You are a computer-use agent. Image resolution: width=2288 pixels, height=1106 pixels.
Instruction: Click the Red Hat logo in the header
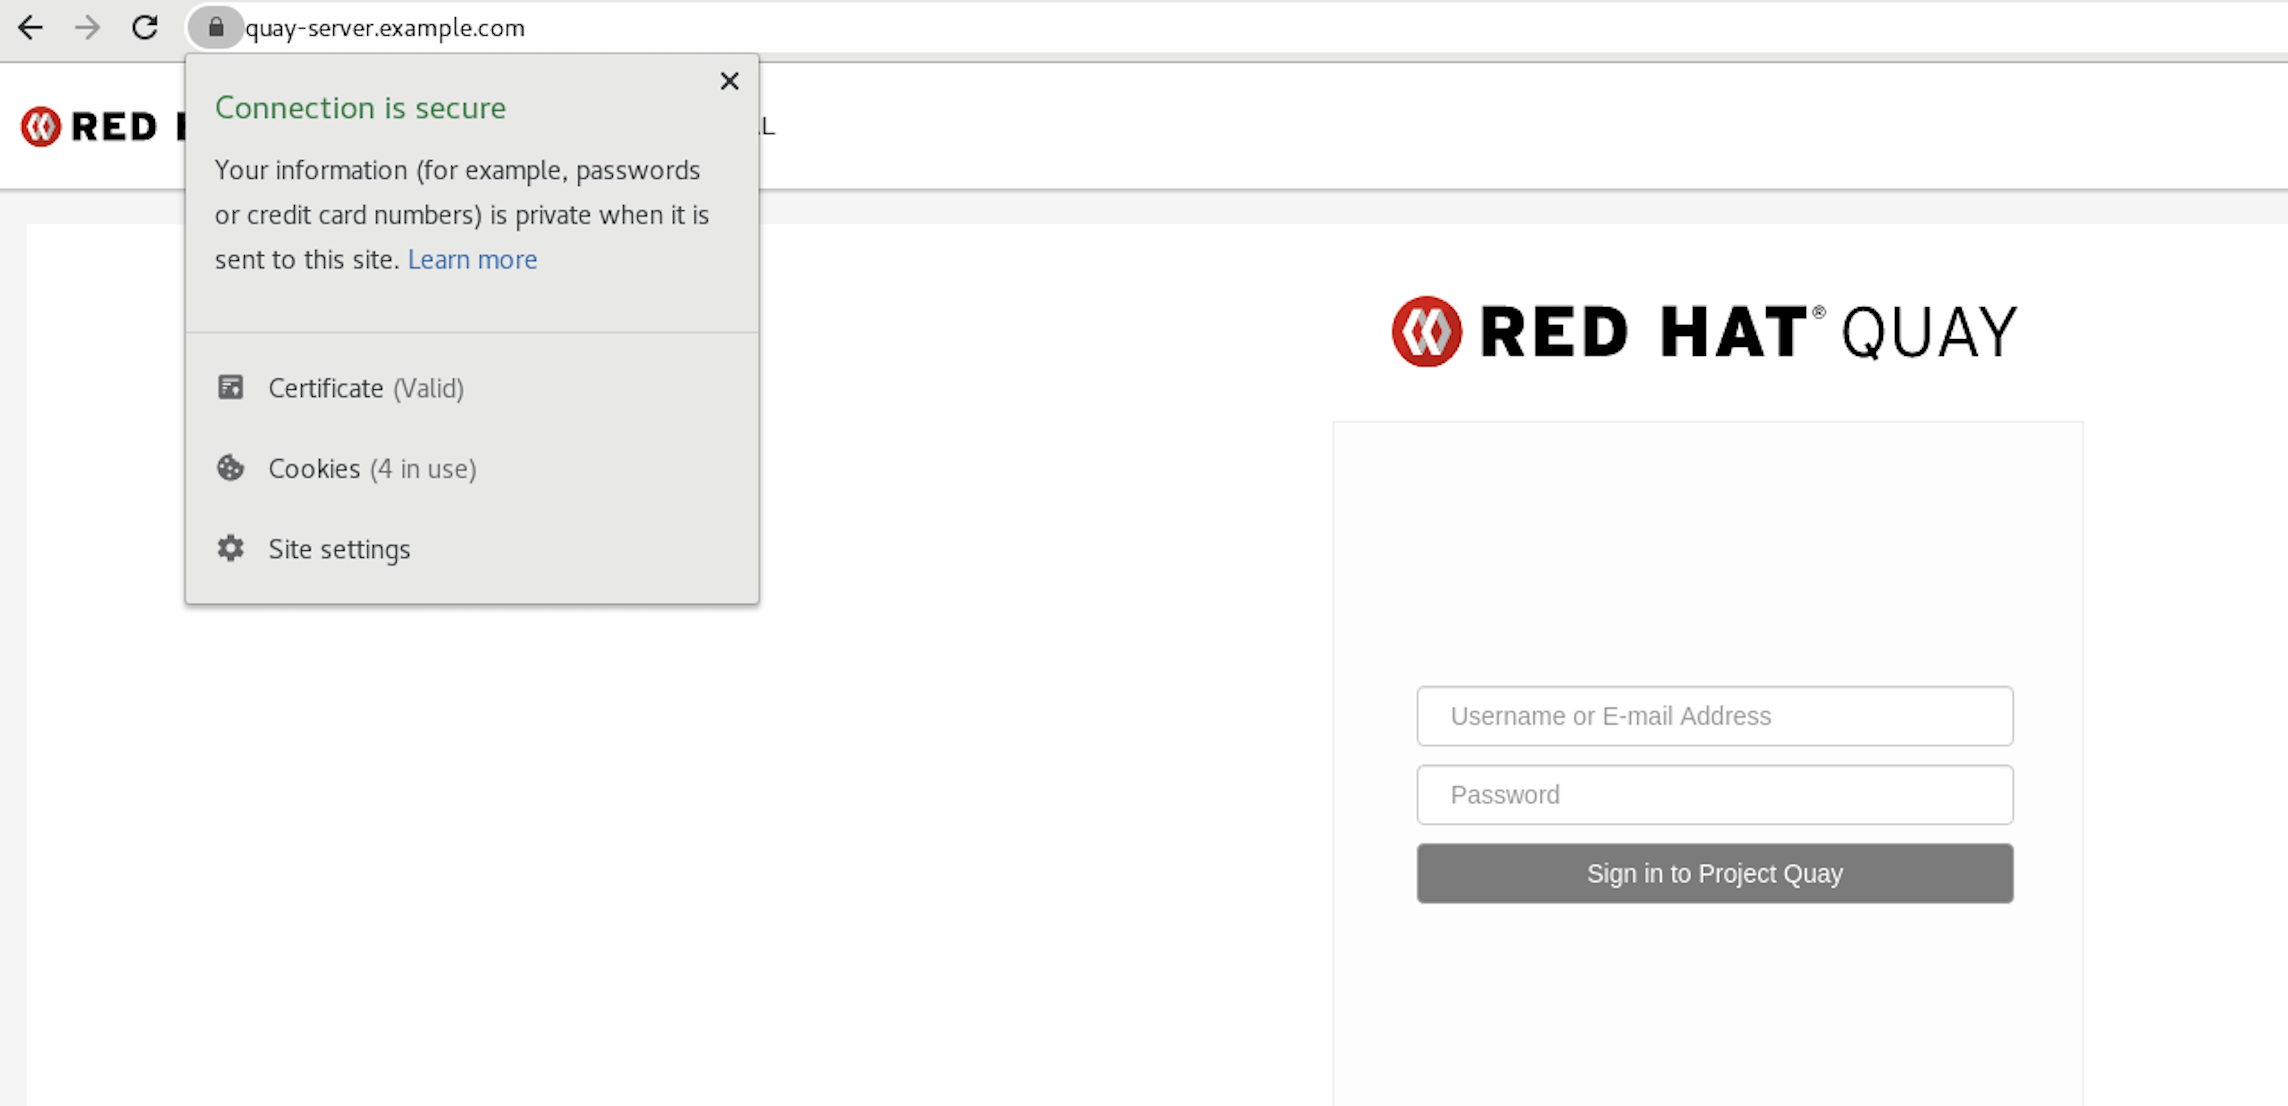(40, 126)
